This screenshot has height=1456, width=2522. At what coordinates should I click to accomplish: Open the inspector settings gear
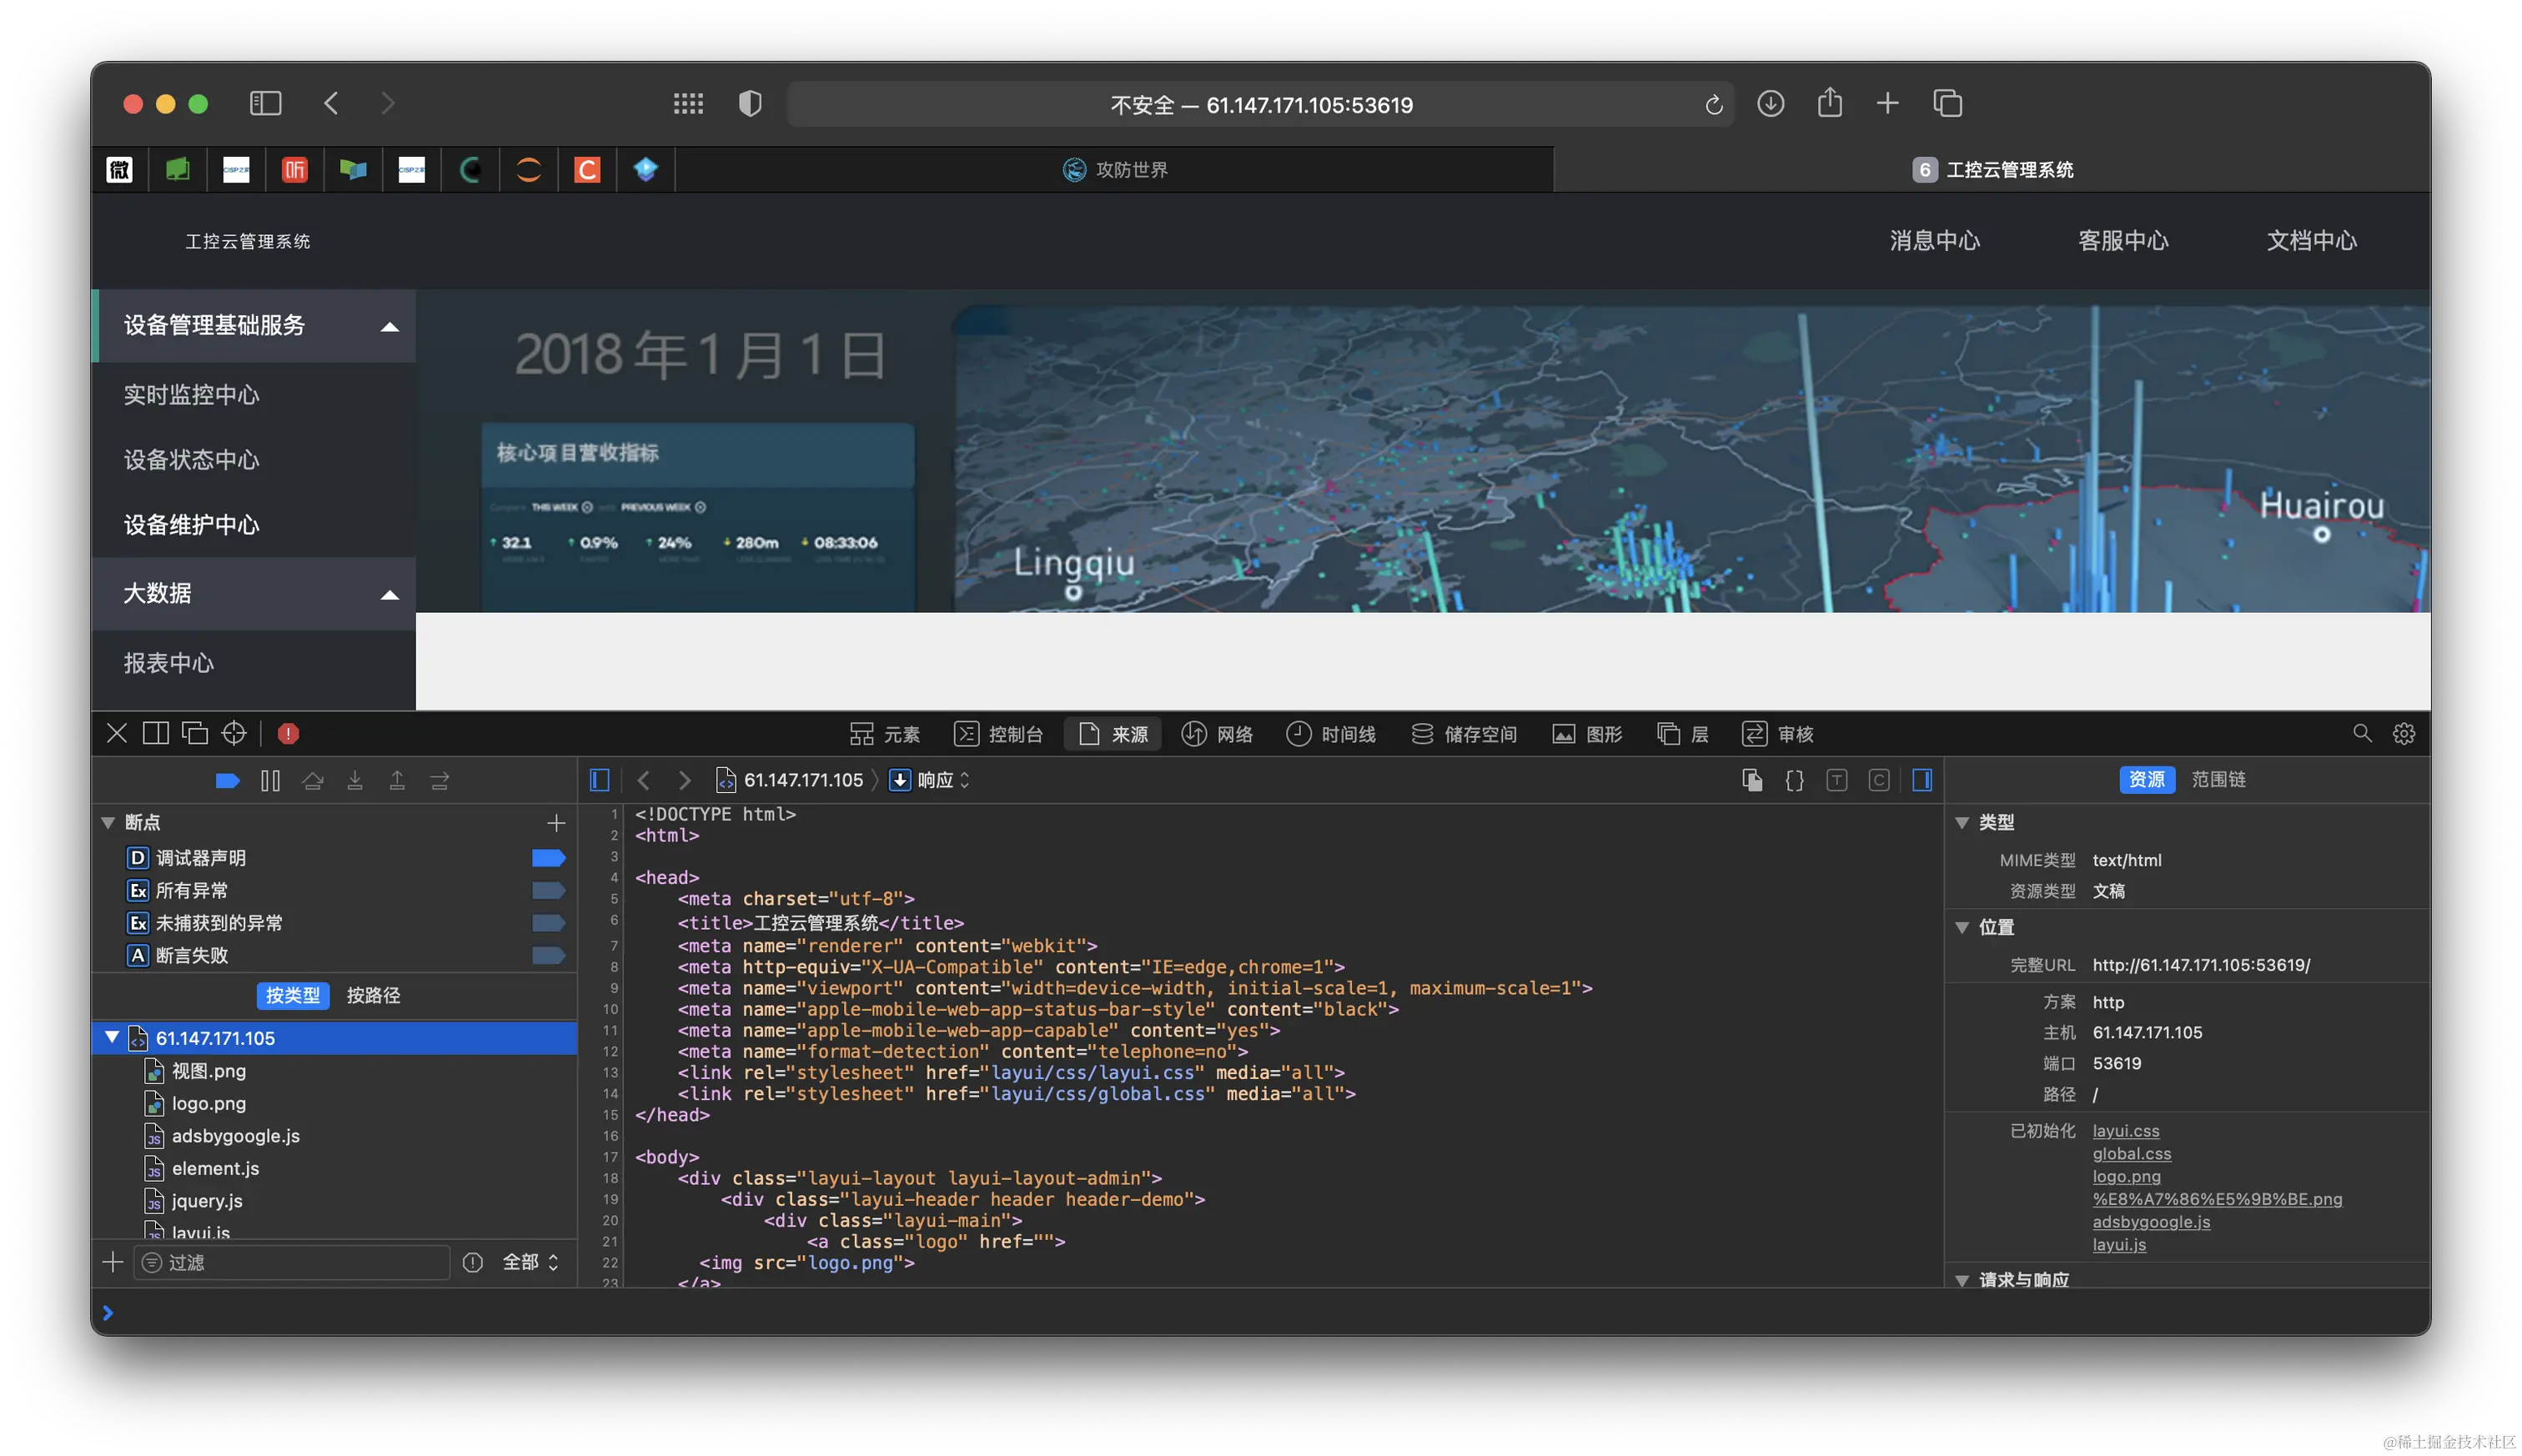(2404, 733)
